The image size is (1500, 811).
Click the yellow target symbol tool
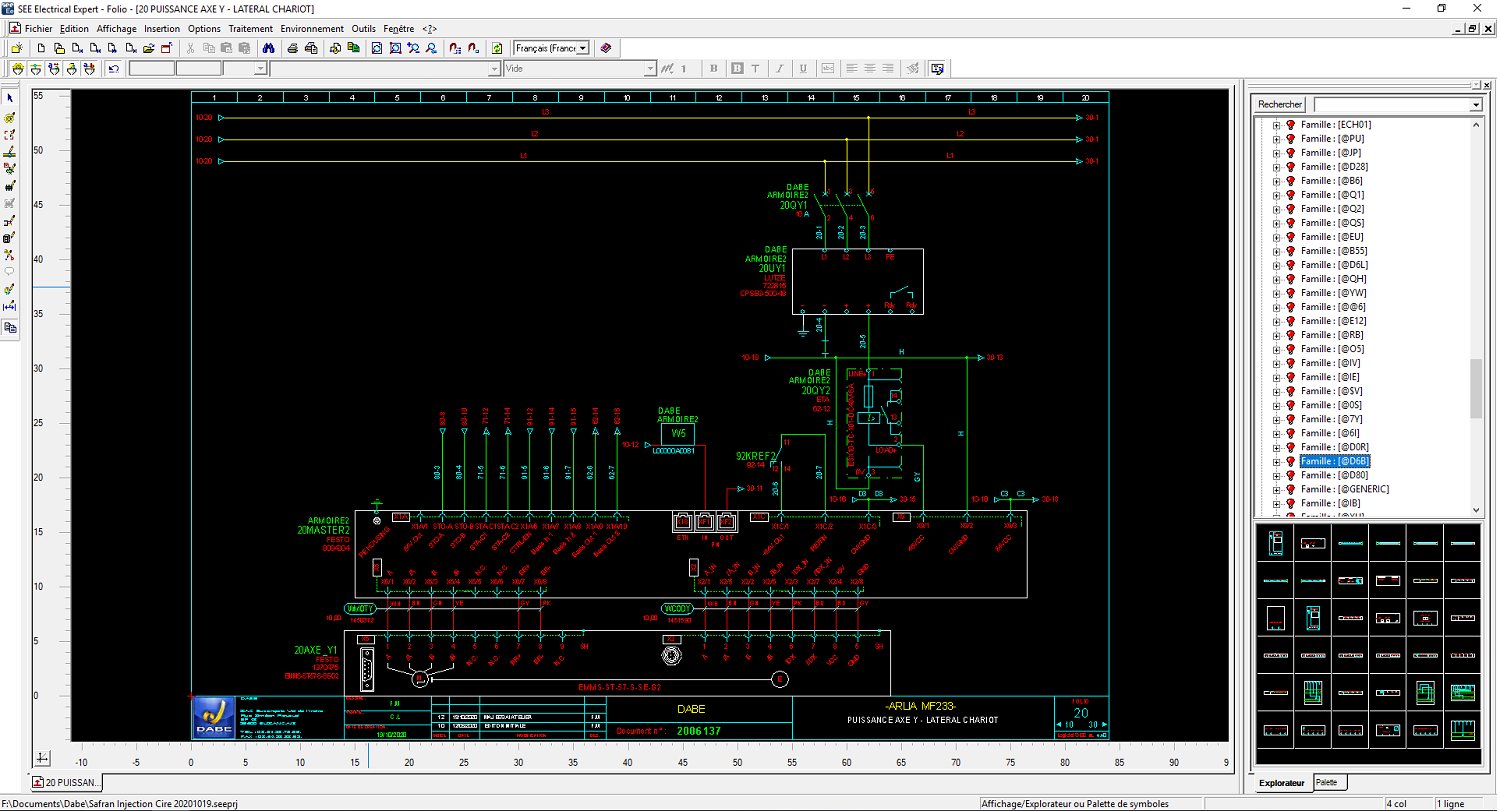coord(10,118)
